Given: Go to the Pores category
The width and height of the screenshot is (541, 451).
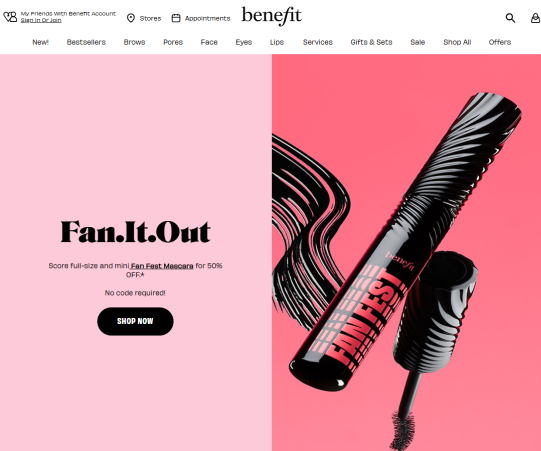Looking at the screenshot, I should pos(173,42).
